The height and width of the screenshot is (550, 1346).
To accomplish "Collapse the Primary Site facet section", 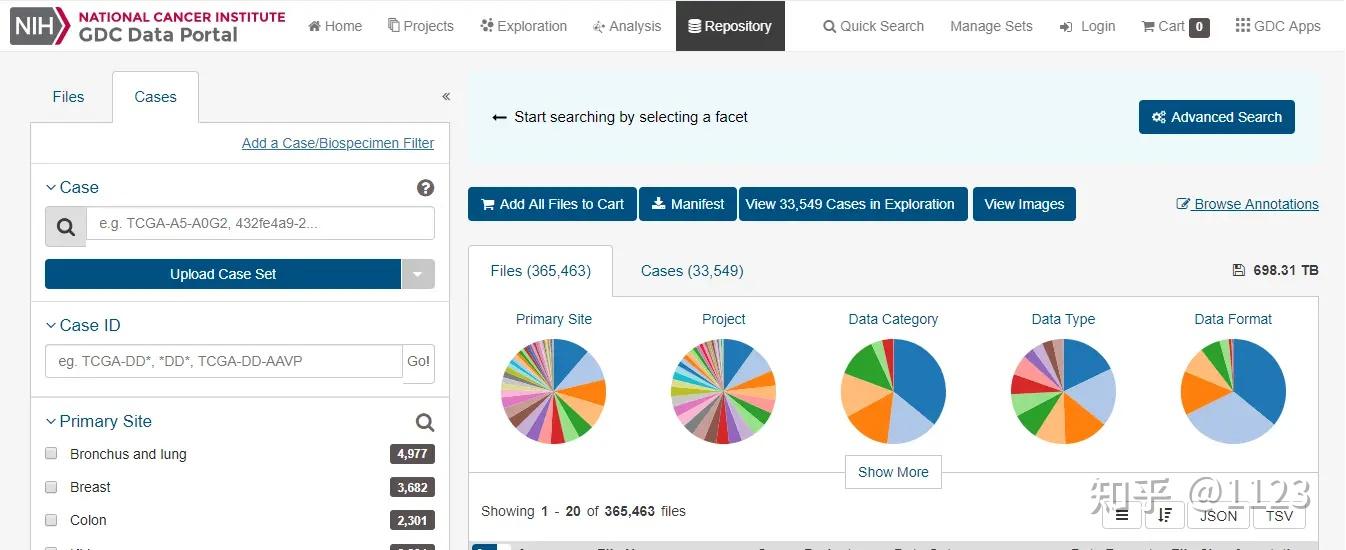I will (x=51, y=421).
